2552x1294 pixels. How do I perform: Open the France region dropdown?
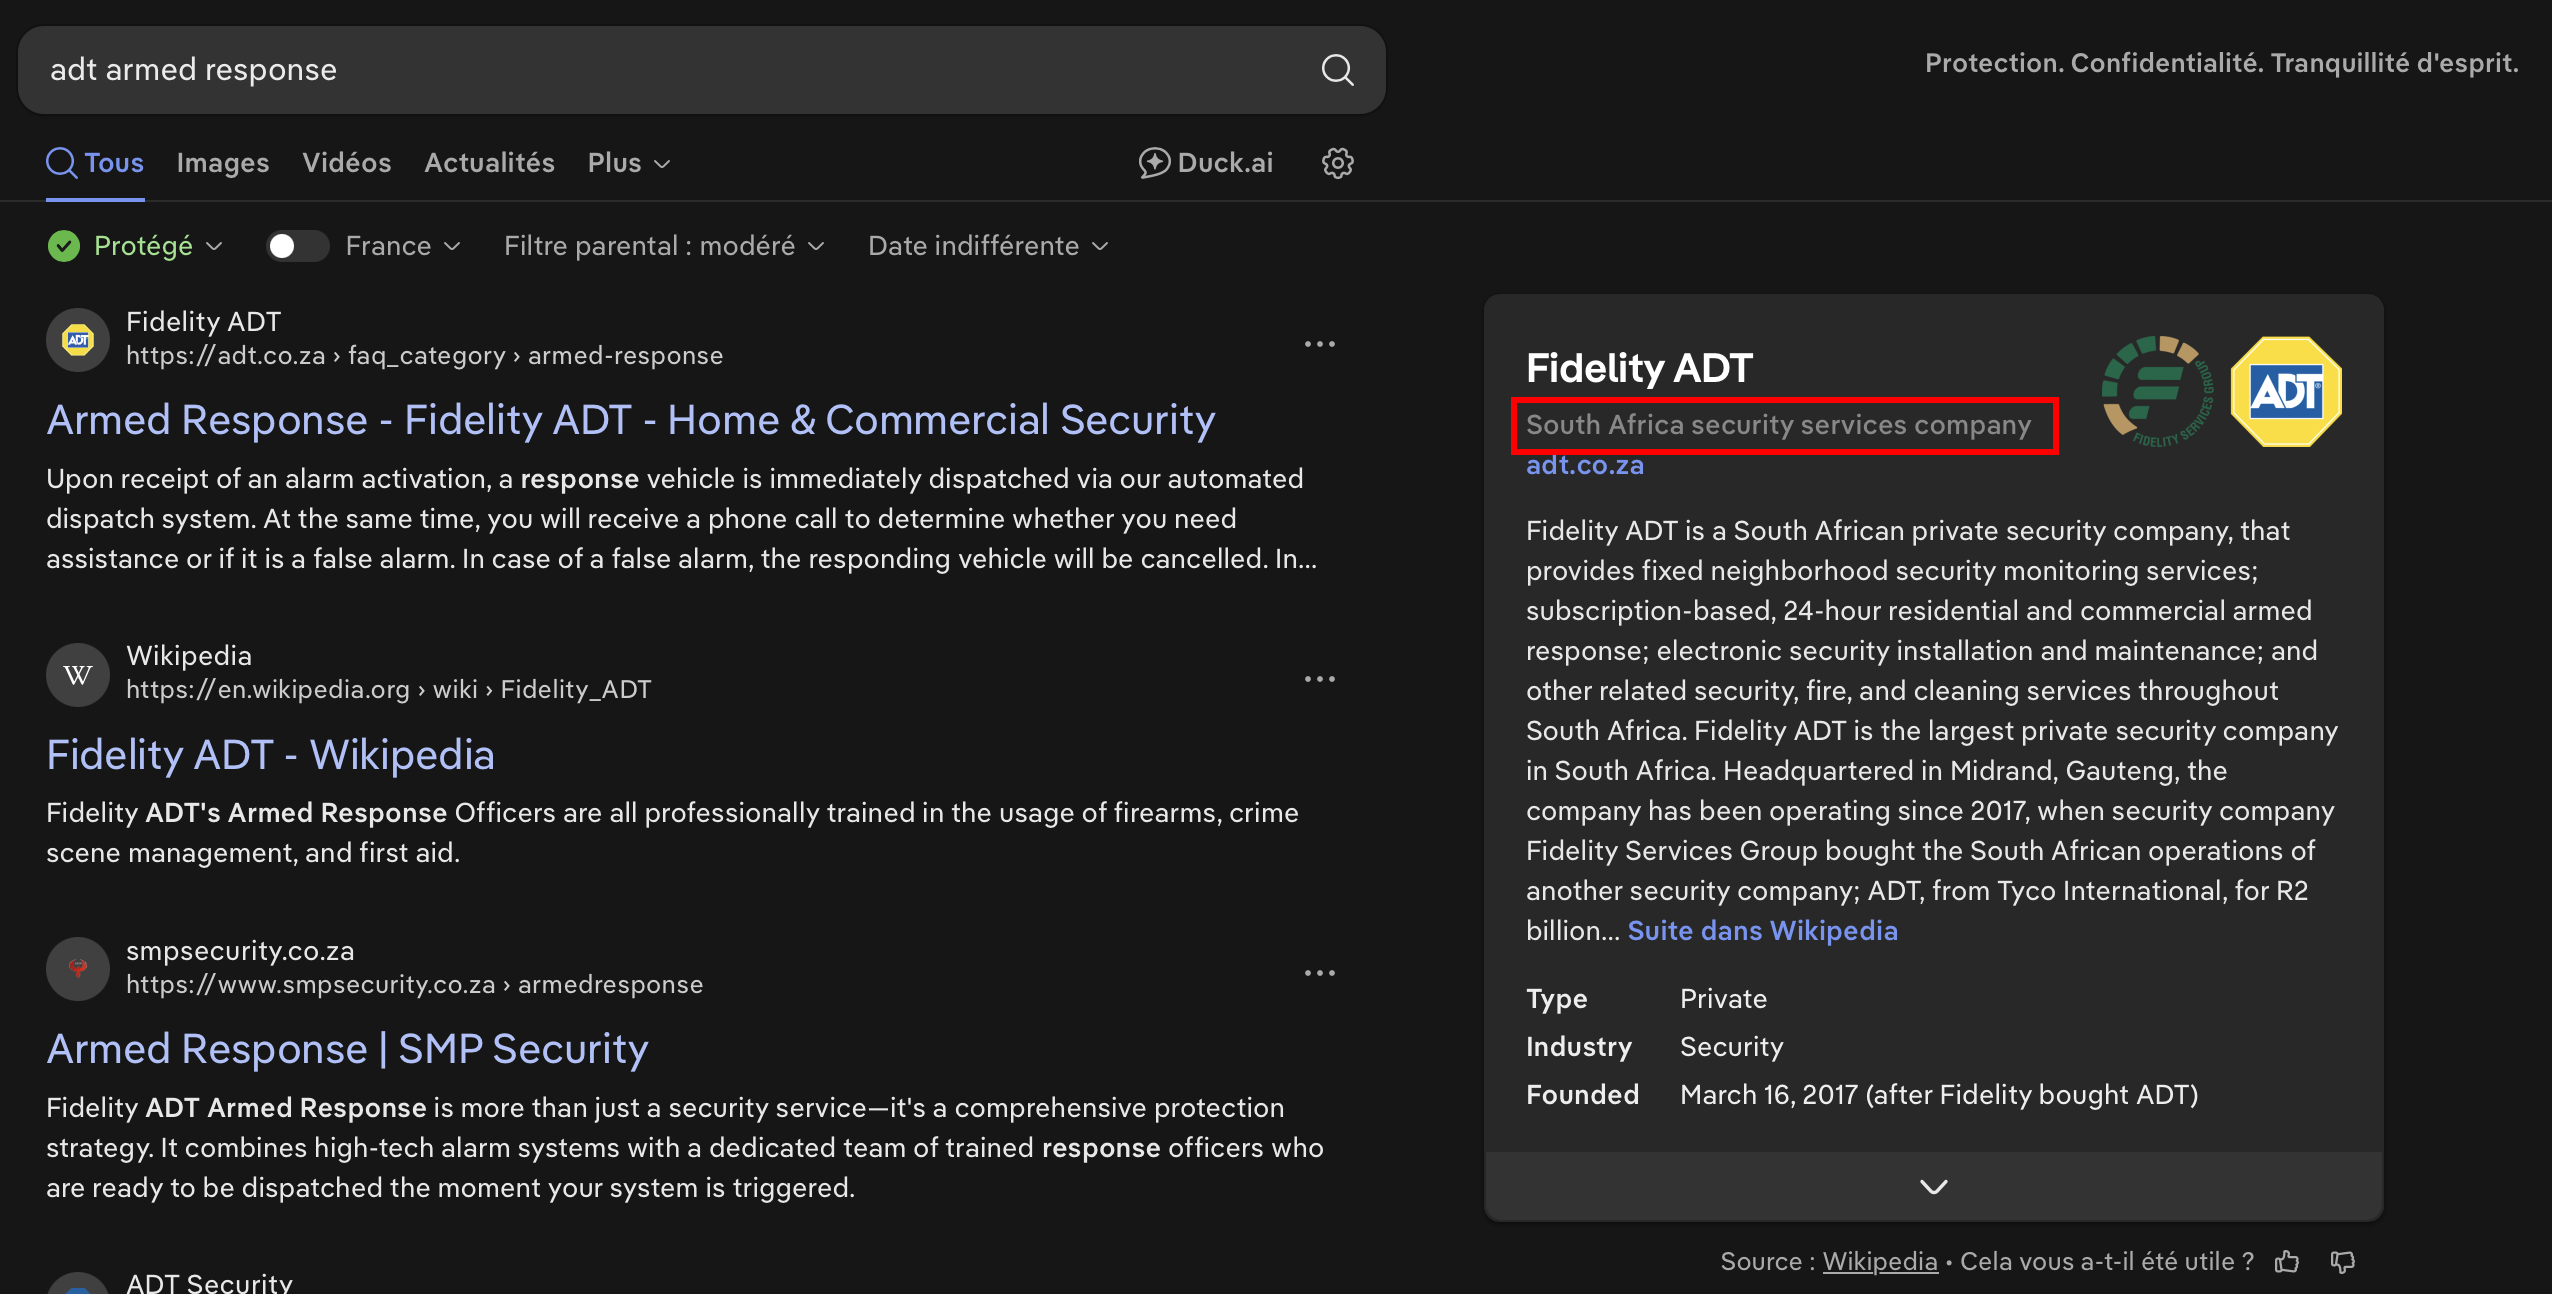403,246
